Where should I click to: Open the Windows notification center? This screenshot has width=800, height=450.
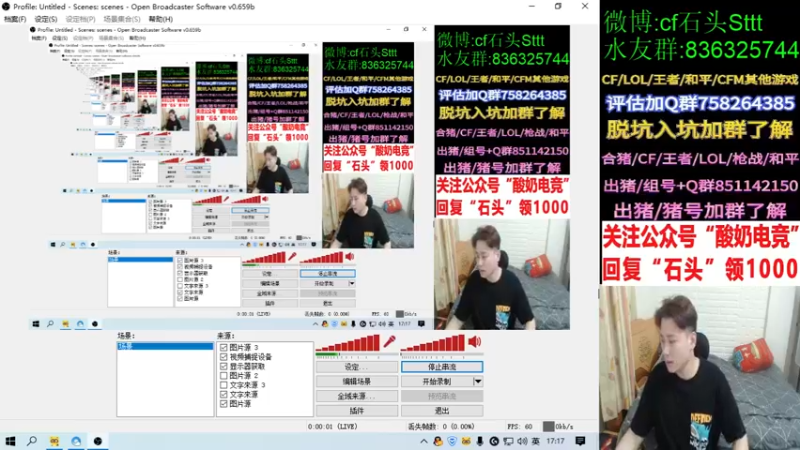[x=580, y=441]
